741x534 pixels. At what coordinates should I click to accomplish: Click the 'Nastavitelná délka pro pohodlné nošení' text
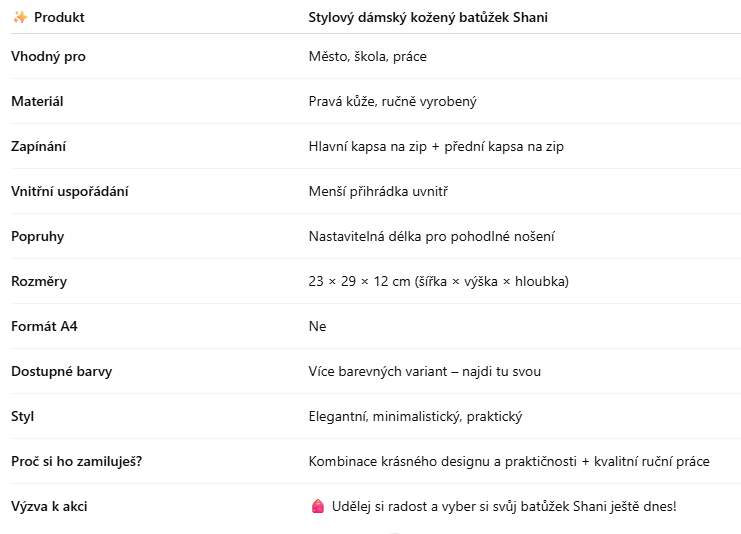(431, 236)
